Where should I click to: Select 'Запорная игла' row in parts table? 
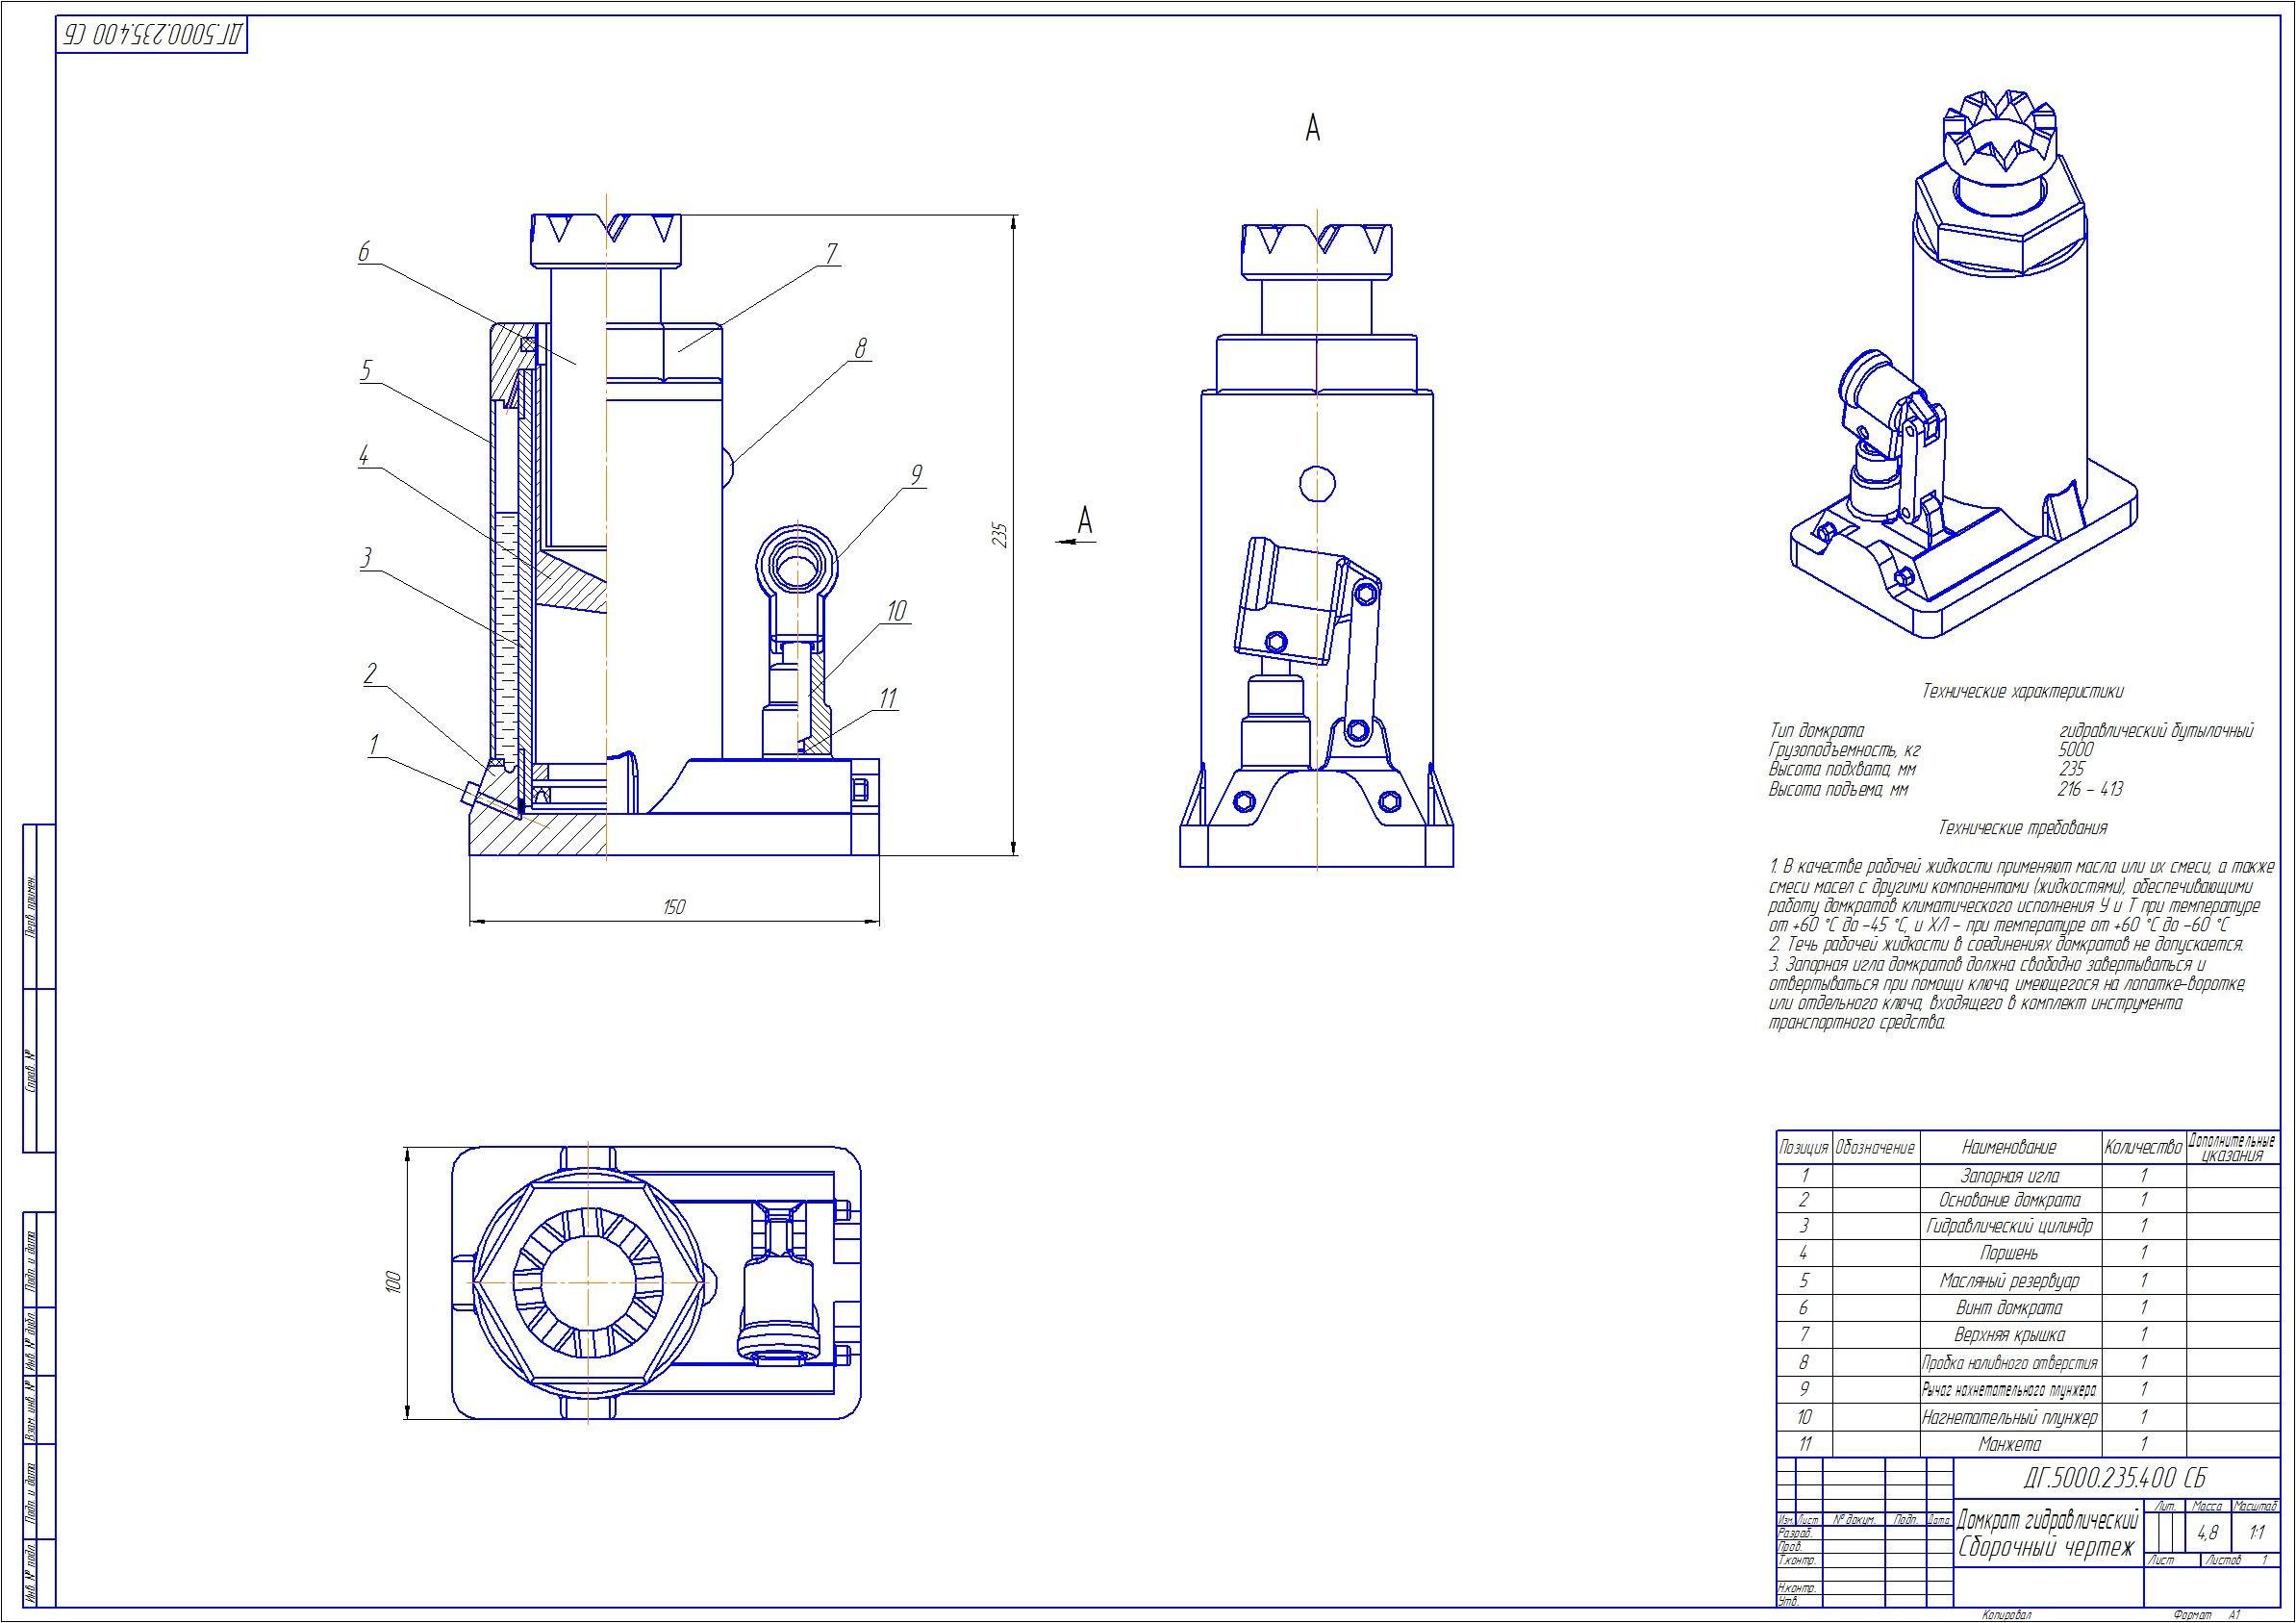pos(2010,1177)
